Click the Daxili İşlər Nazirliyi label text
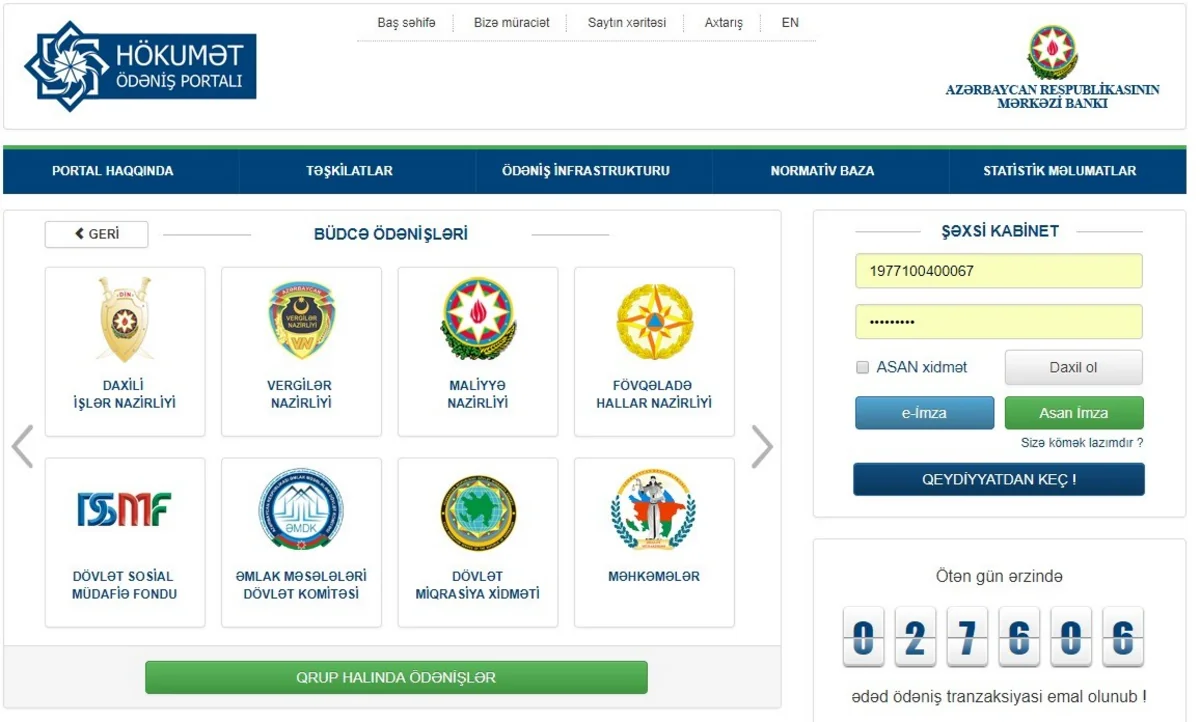Screen dimensions: 1200x722 point(125,394)
